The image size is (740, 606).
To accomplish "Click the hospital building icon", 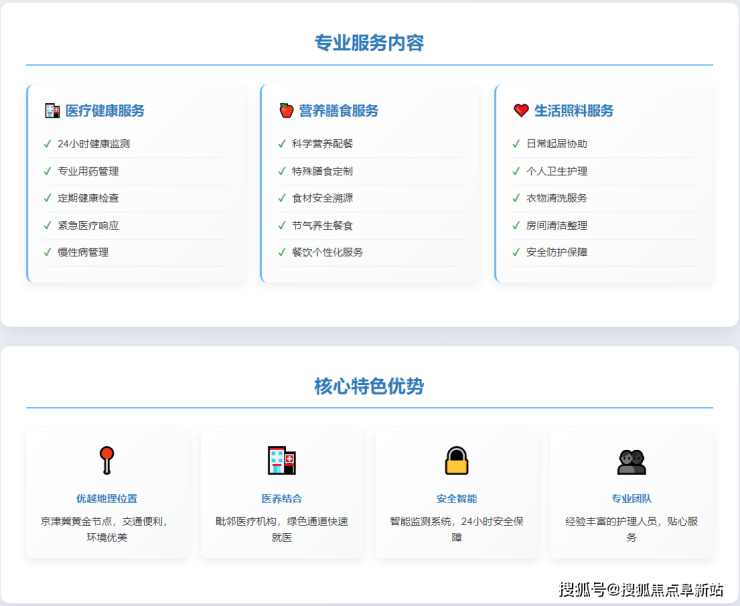I will pos(282,460).
